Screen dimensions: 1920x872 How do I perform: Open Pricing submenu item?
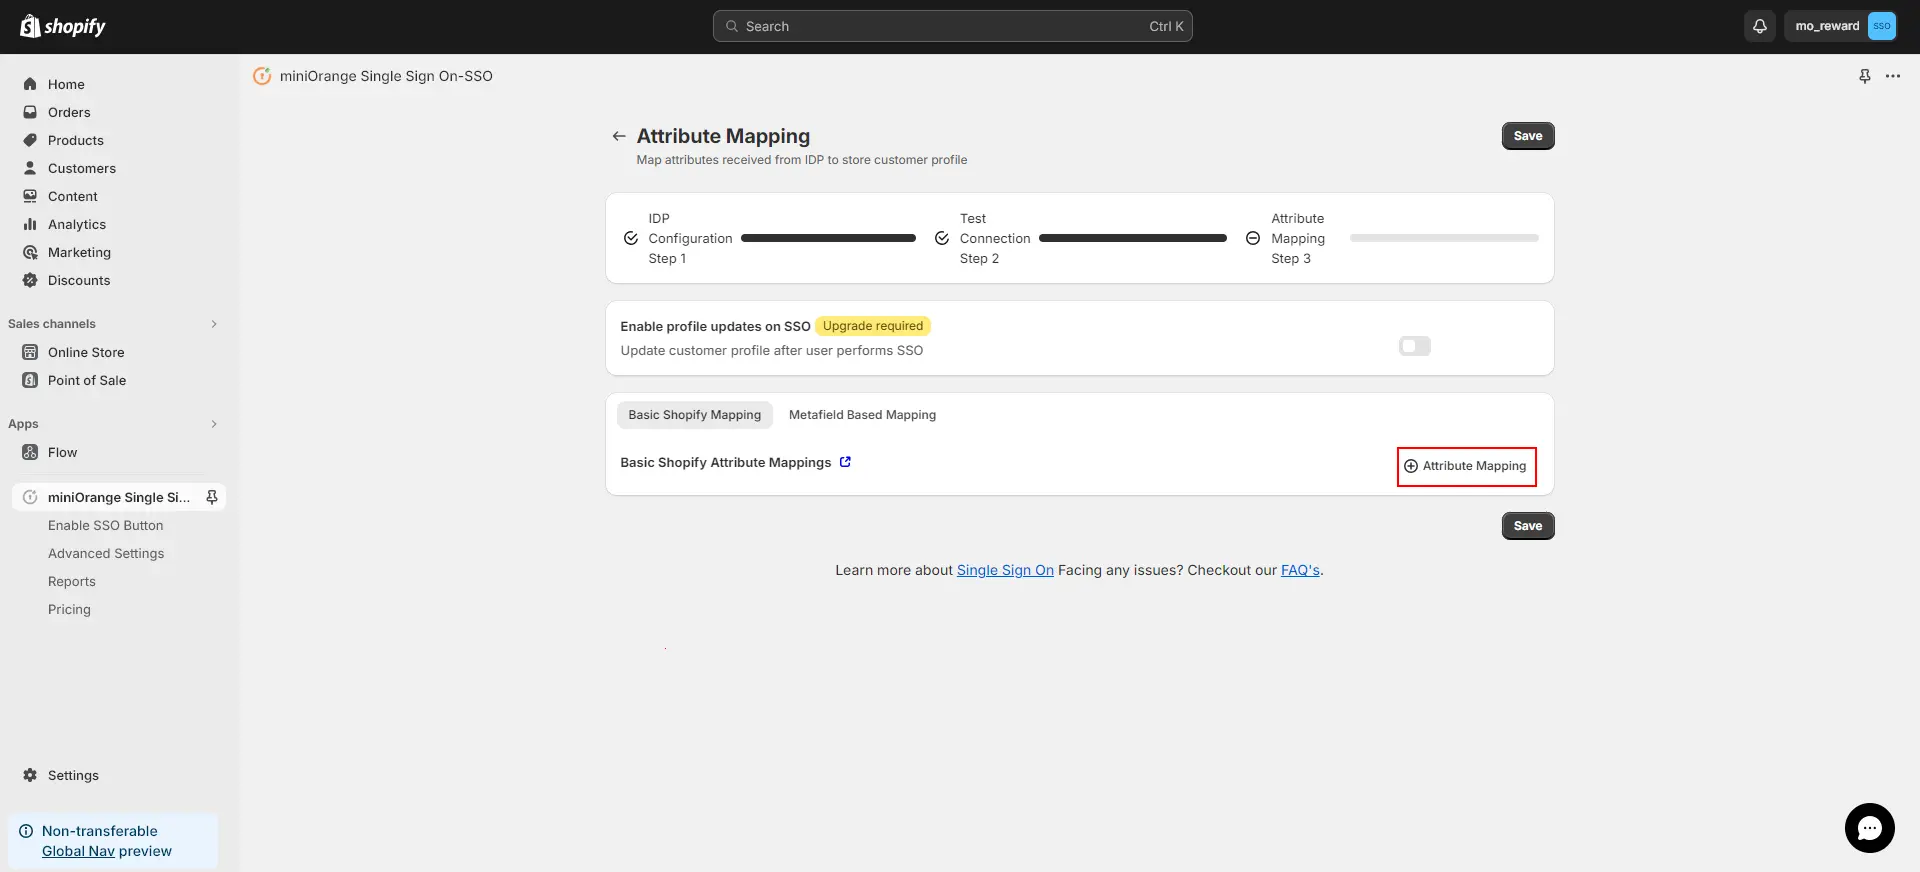69,609
